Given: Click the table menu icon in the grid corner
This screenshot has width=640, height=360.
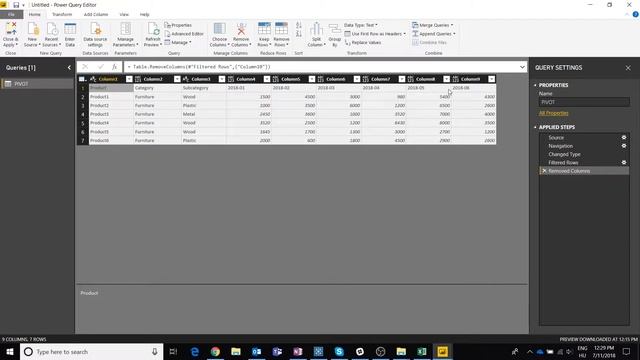Looking at the screenshot, I should [83, 79].
